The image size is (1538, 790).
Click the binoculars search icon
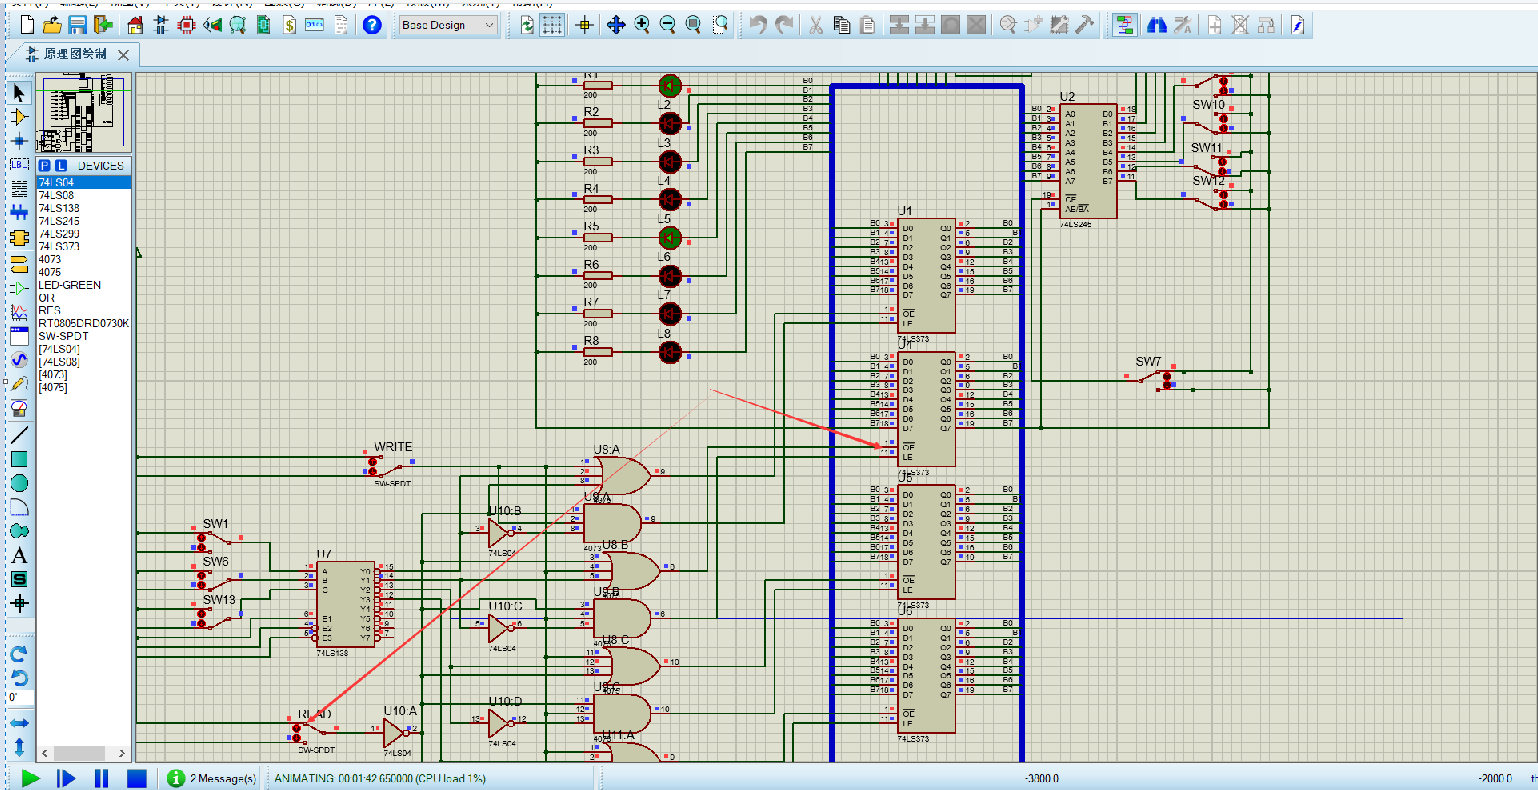[1158, 25]
